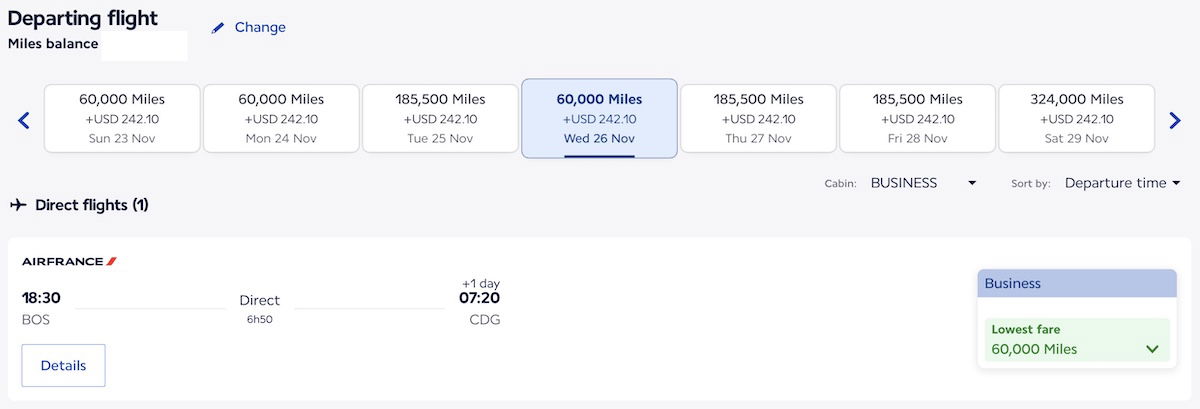The width and height of the screenshot is (1200, 409).
Task: Click the previous dates left arrow
Action: (x=24, y=121)
